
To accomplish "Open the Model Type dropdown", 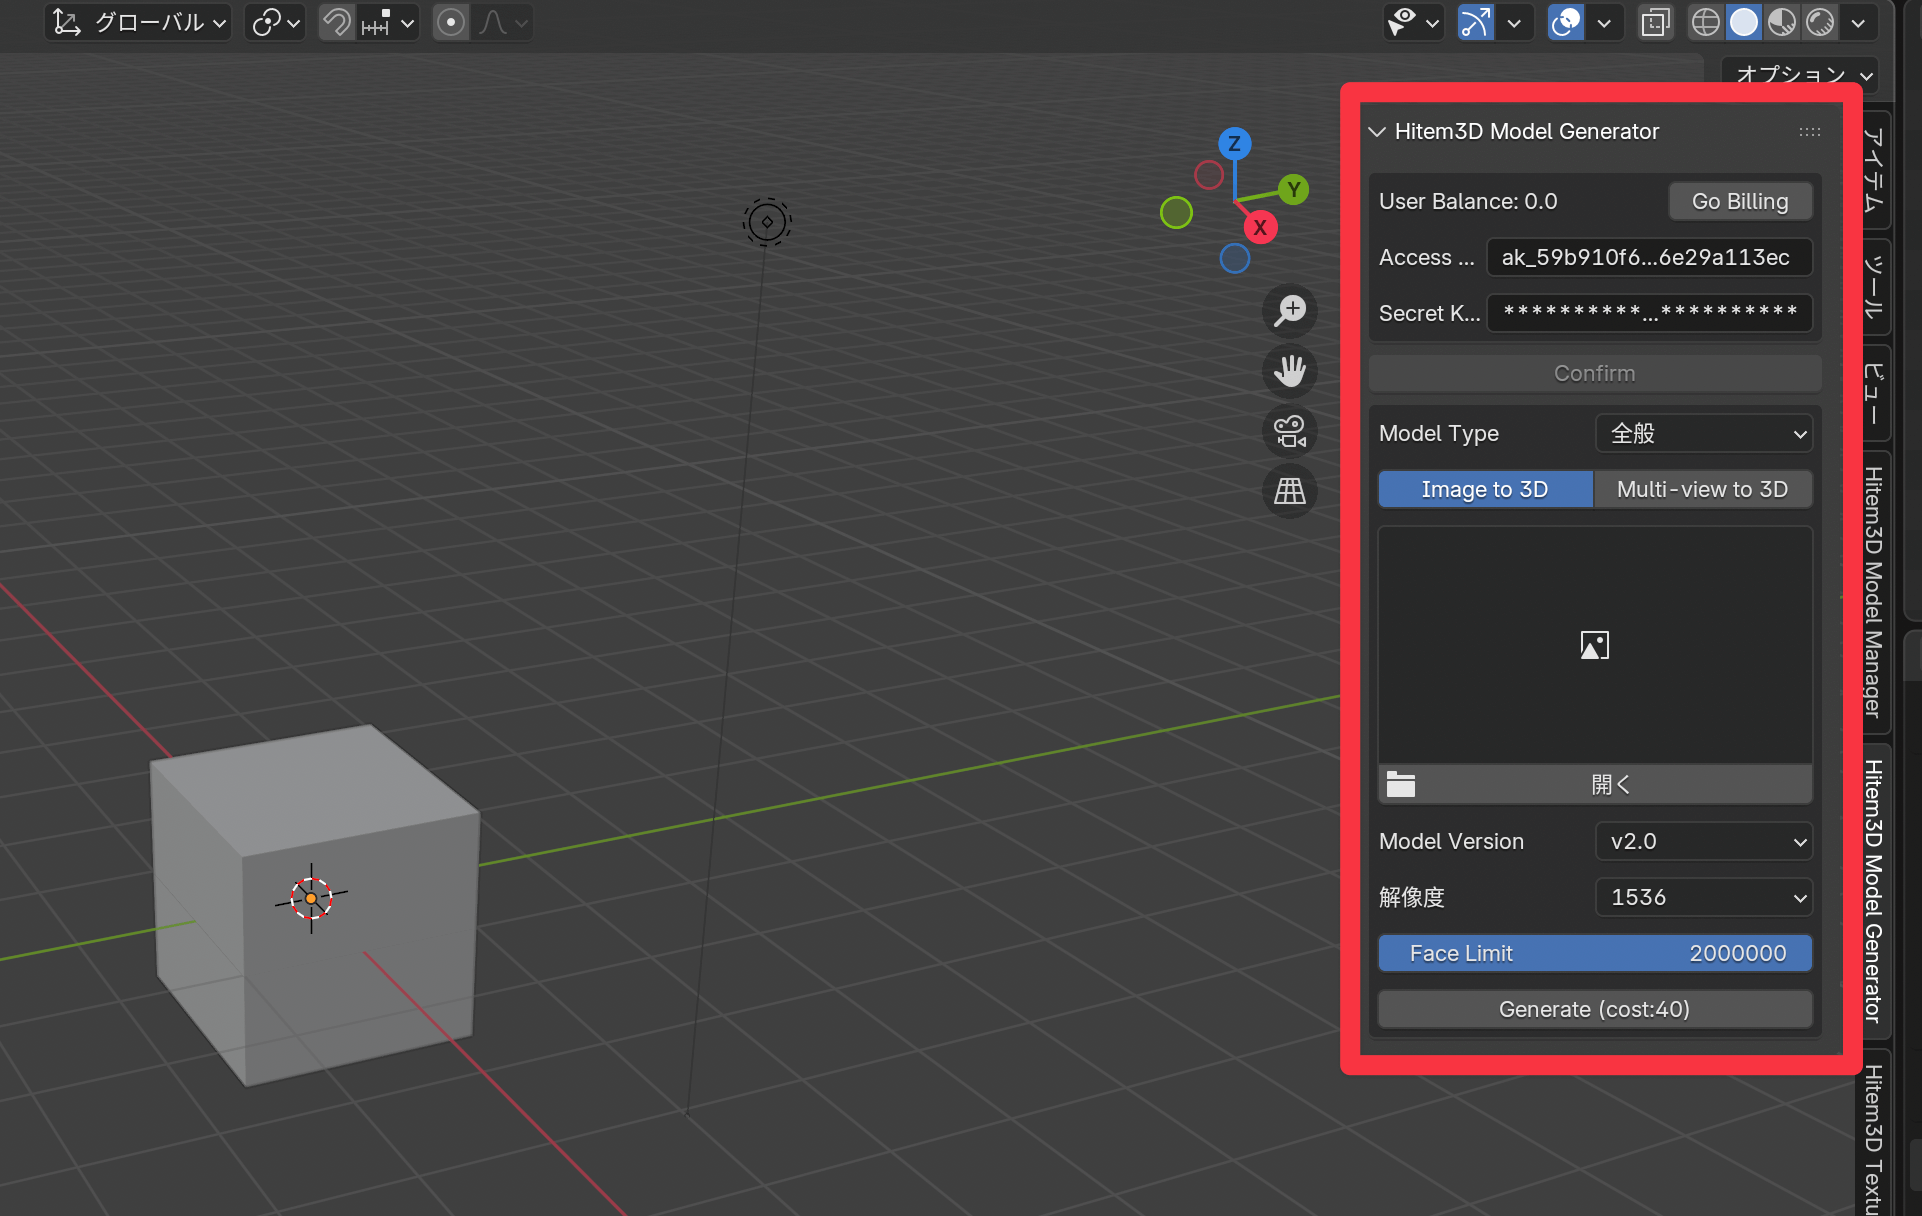I will point(1704,433).
